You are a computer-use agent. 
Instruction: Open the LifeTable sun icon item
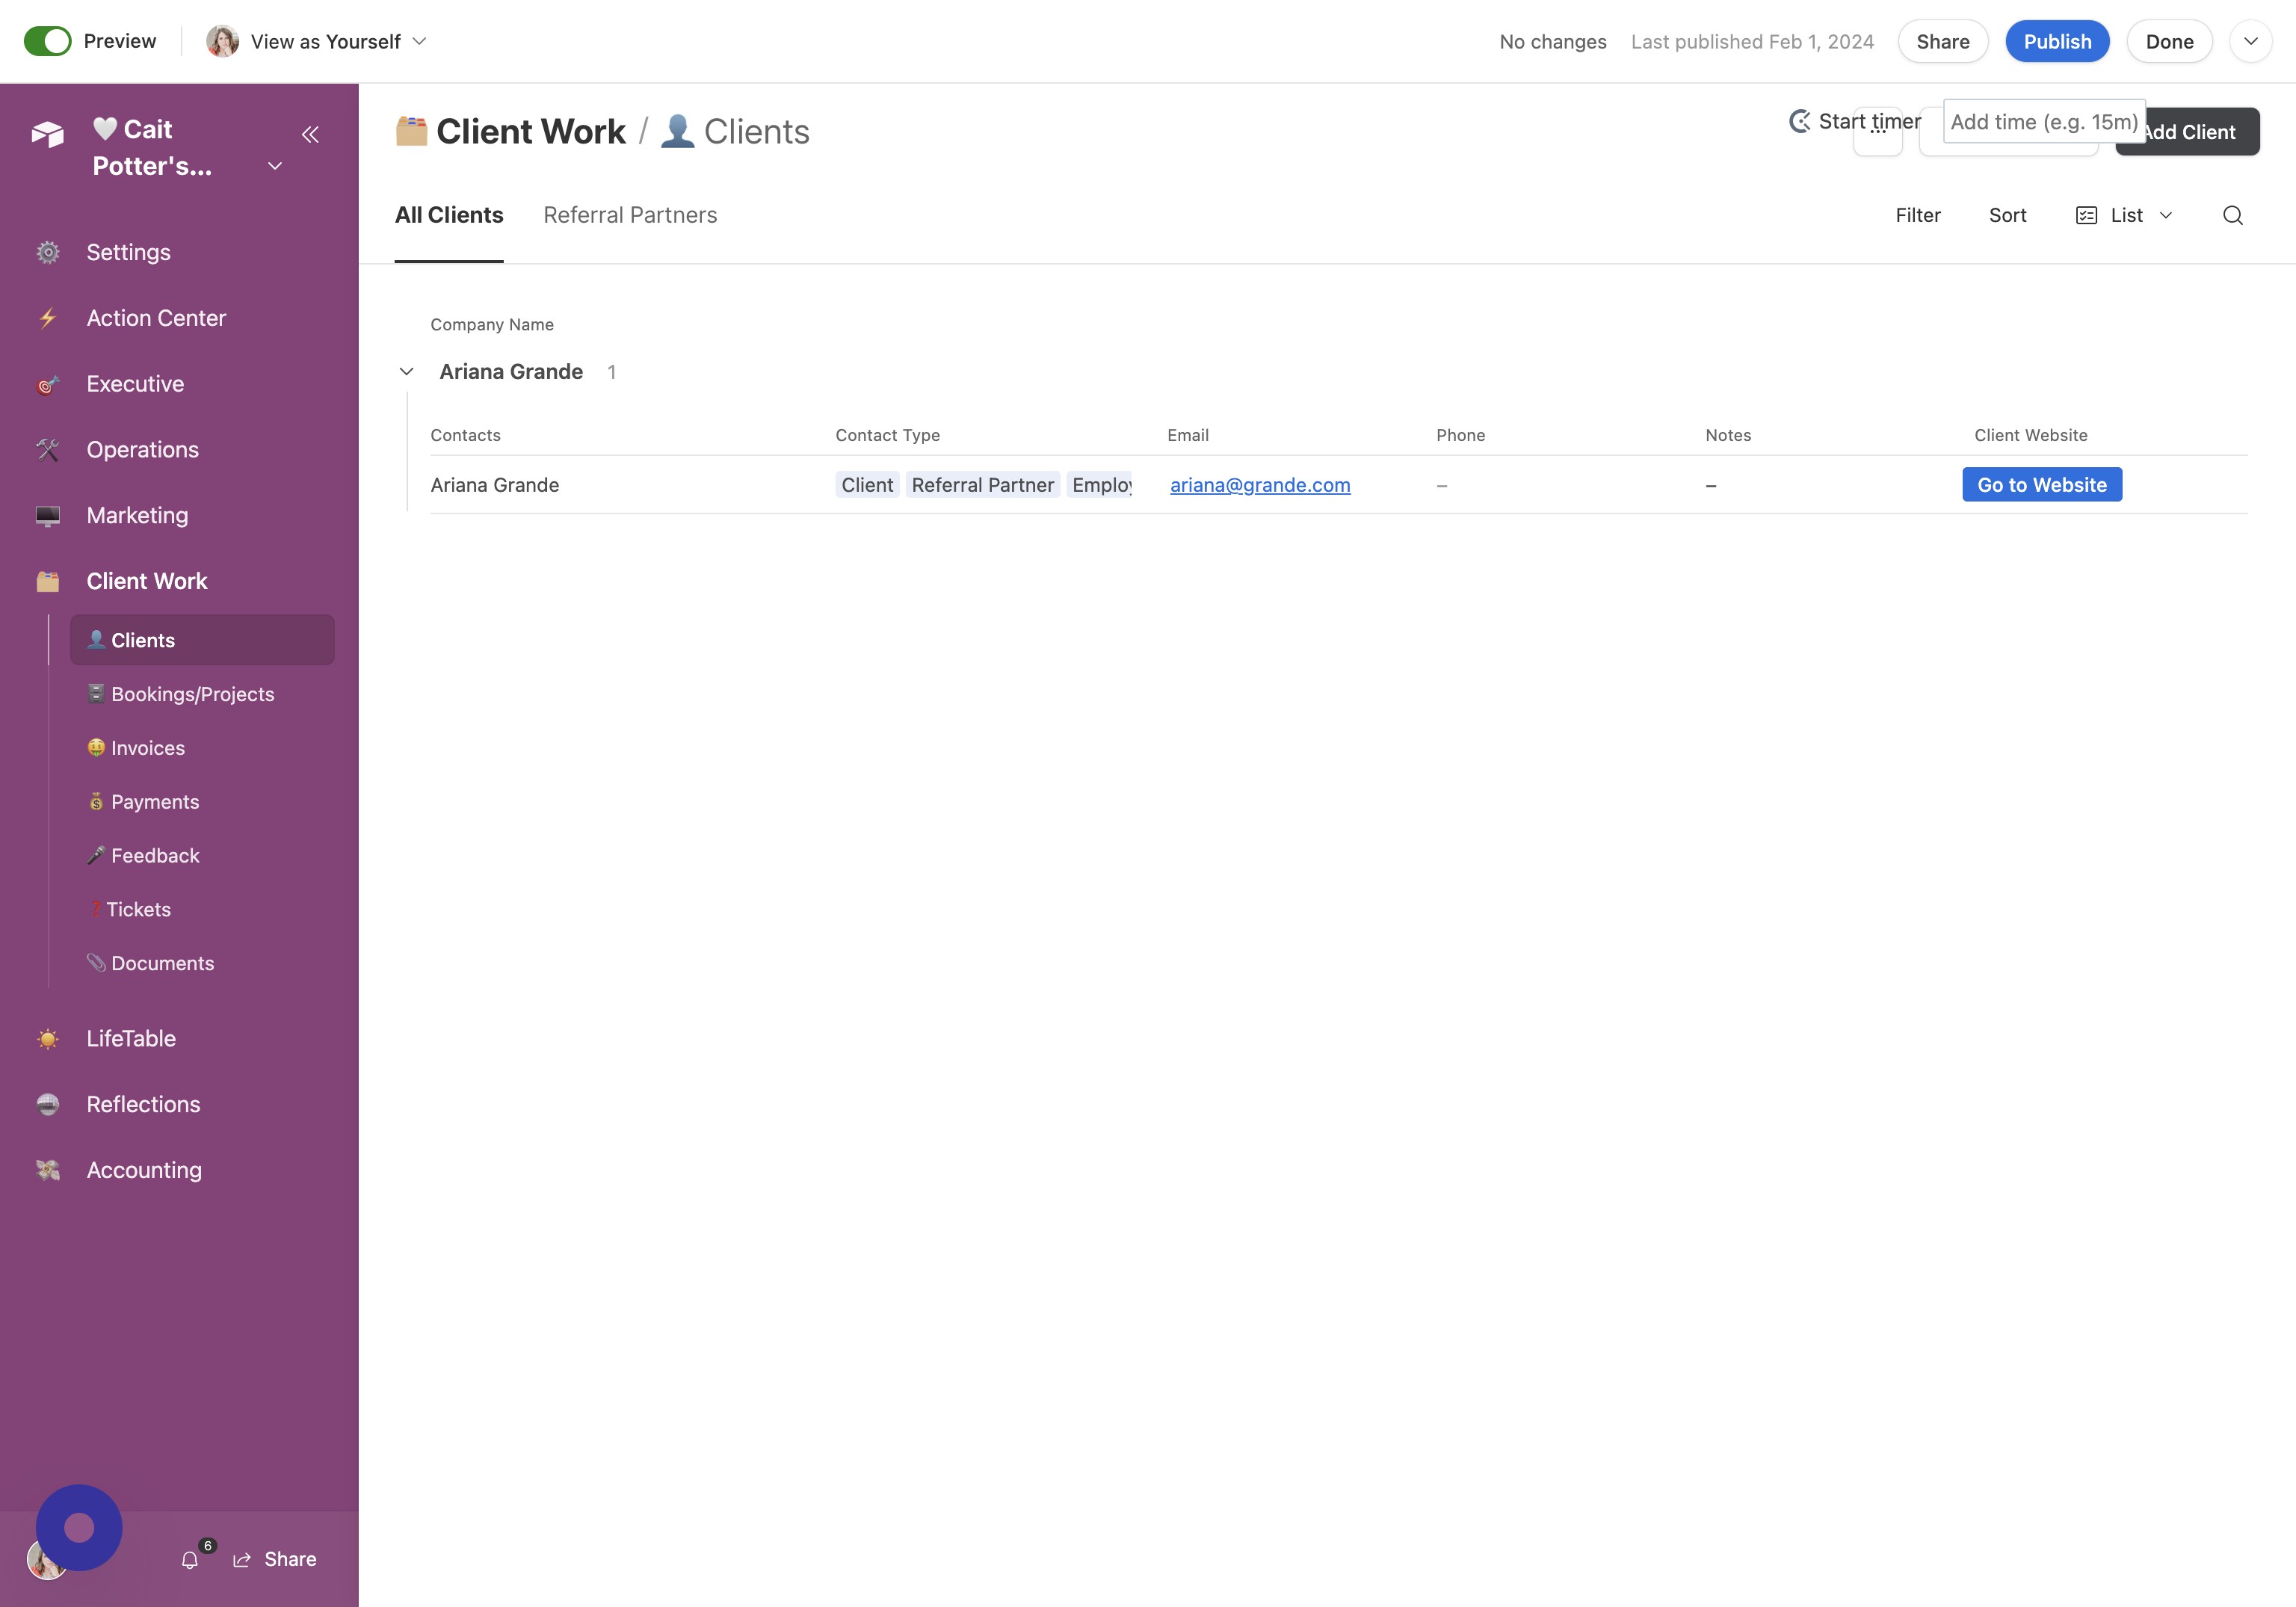[48, 1039]
